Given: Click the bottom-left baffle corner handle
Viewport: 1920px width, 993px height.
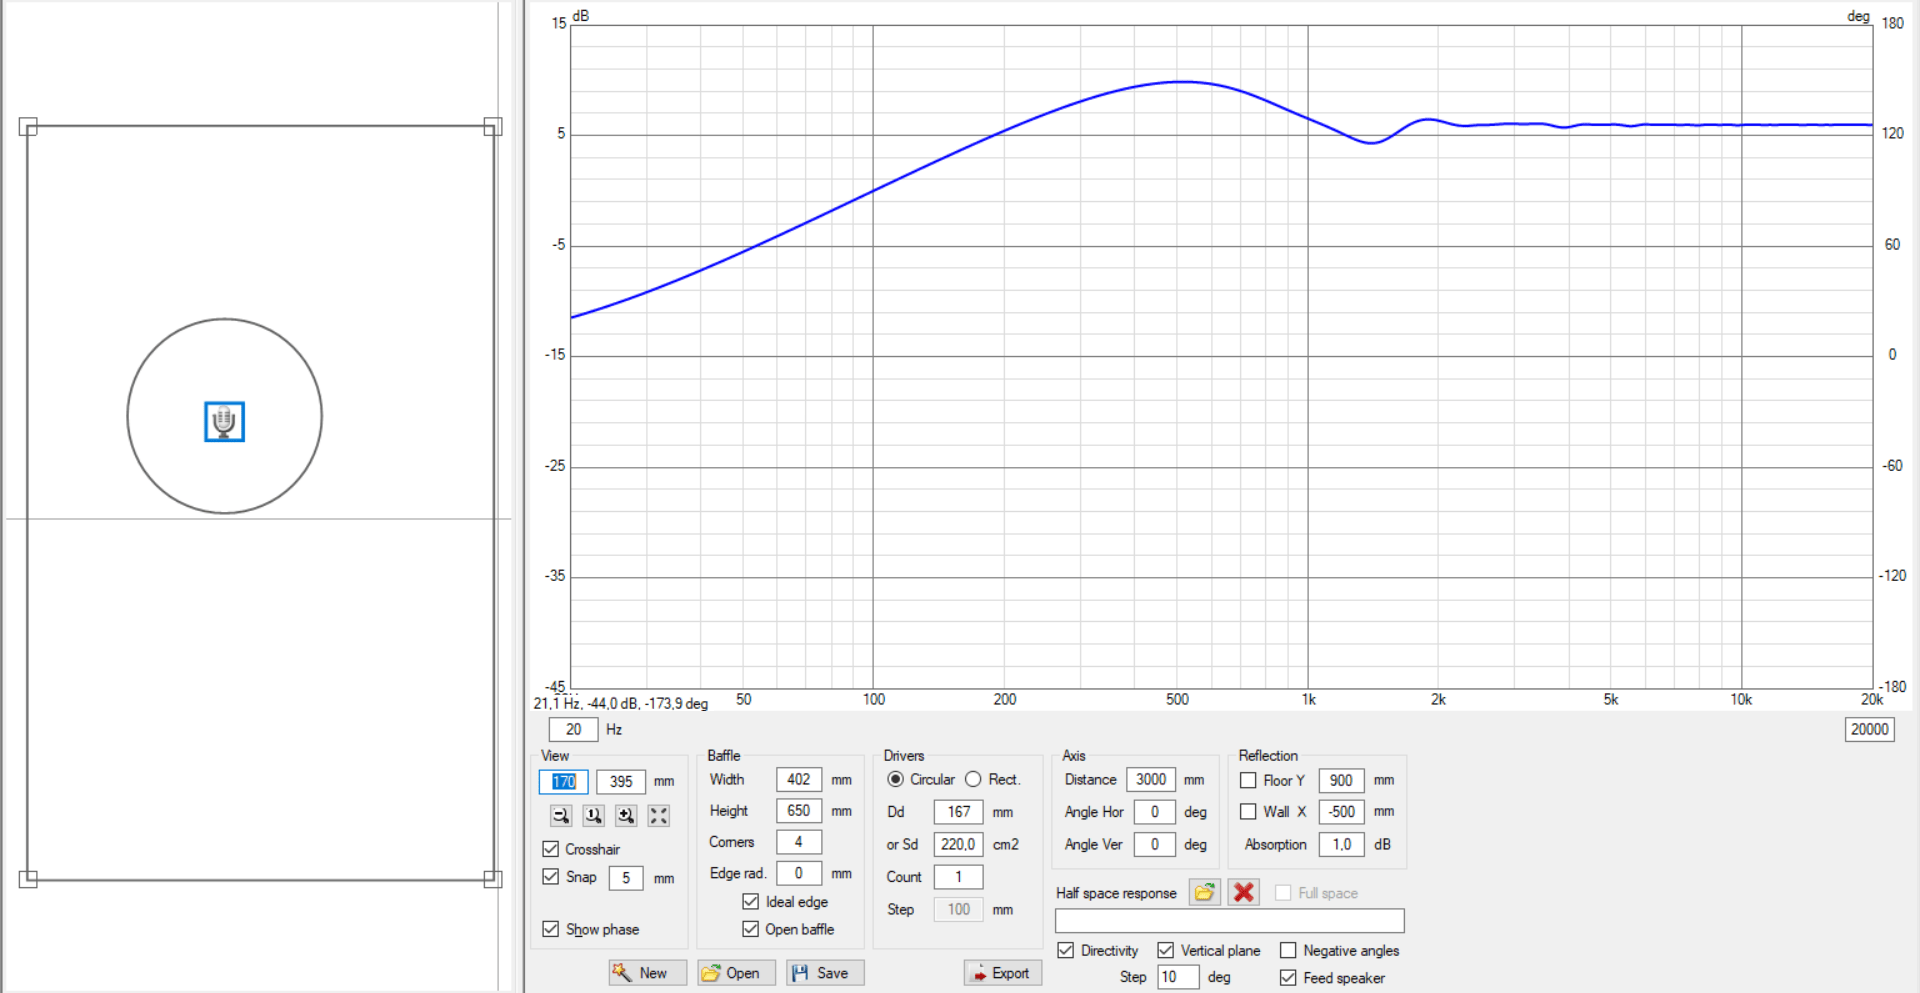Looking at the screenshot, I should click(x=28, y=879).
